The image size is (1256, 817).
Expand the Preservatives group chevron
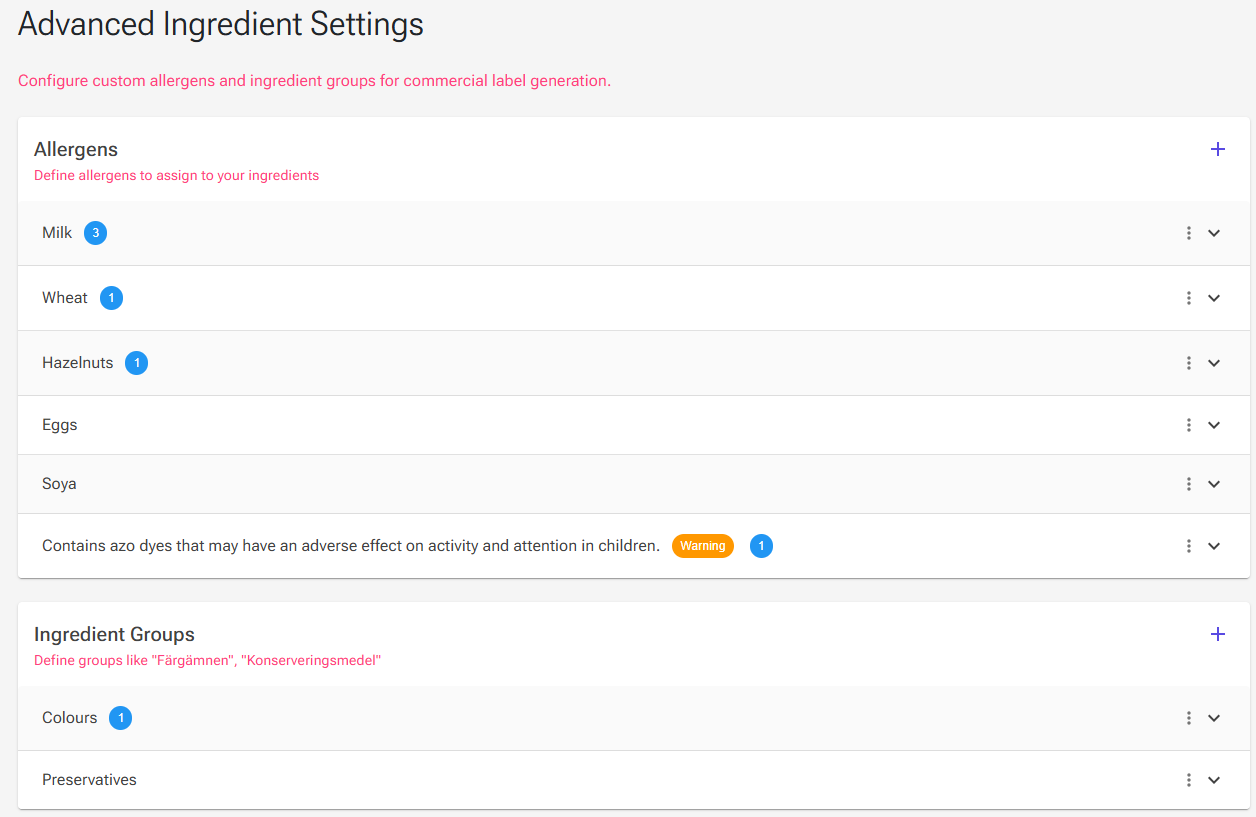[x=1214, y=780]
